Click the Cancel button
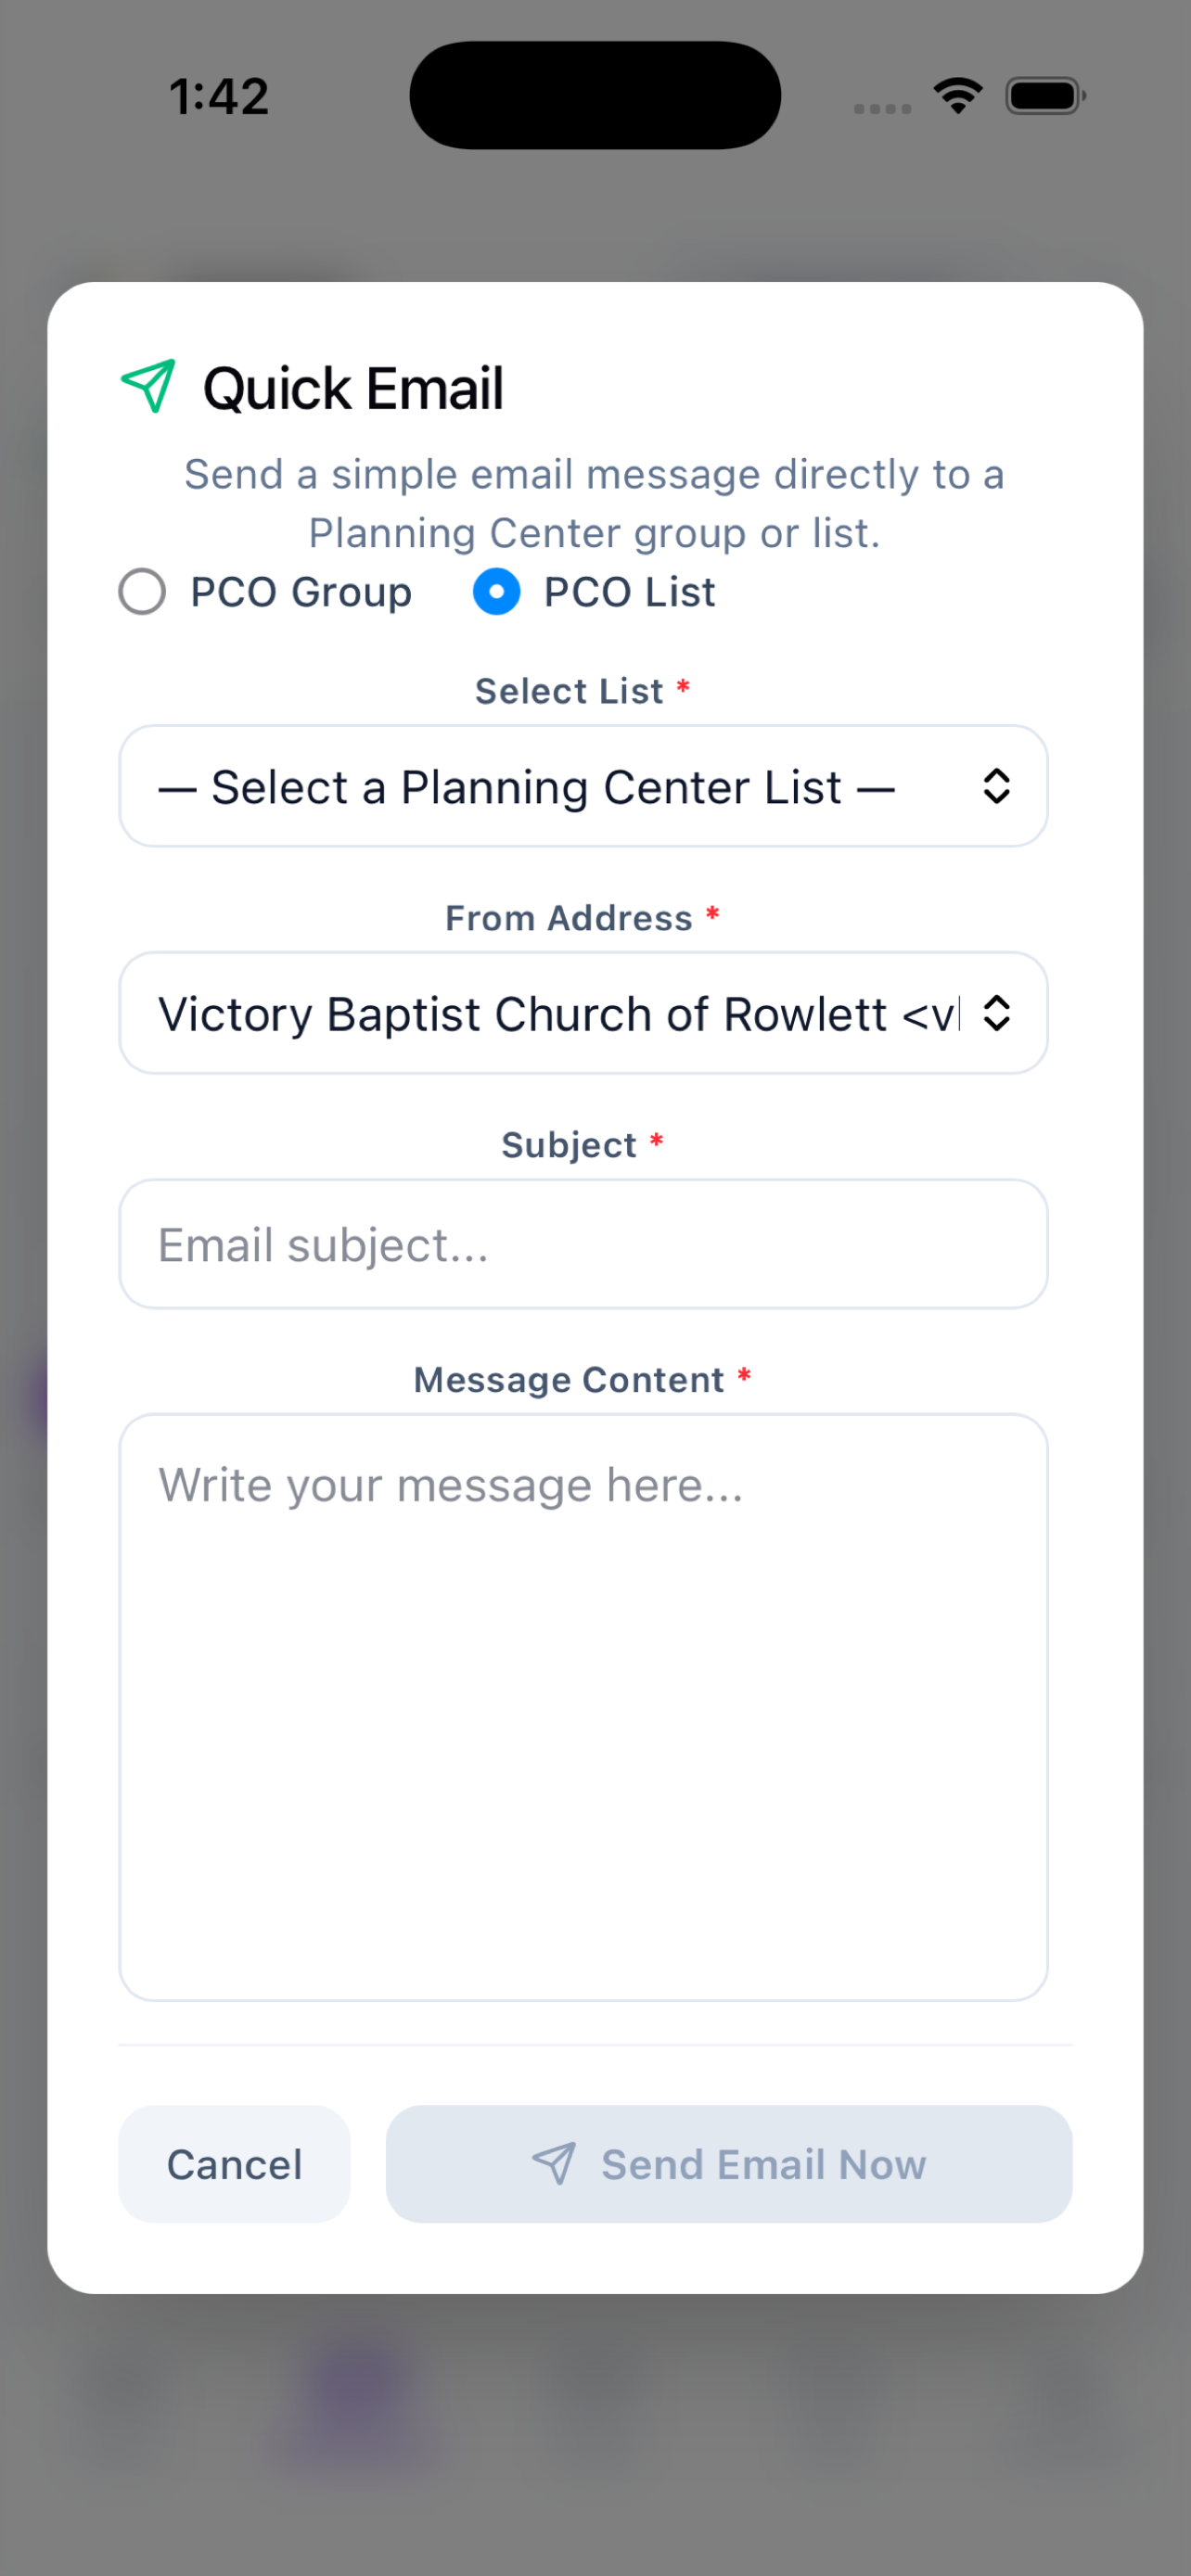 pyautogui.click(x=234, y=2164)
